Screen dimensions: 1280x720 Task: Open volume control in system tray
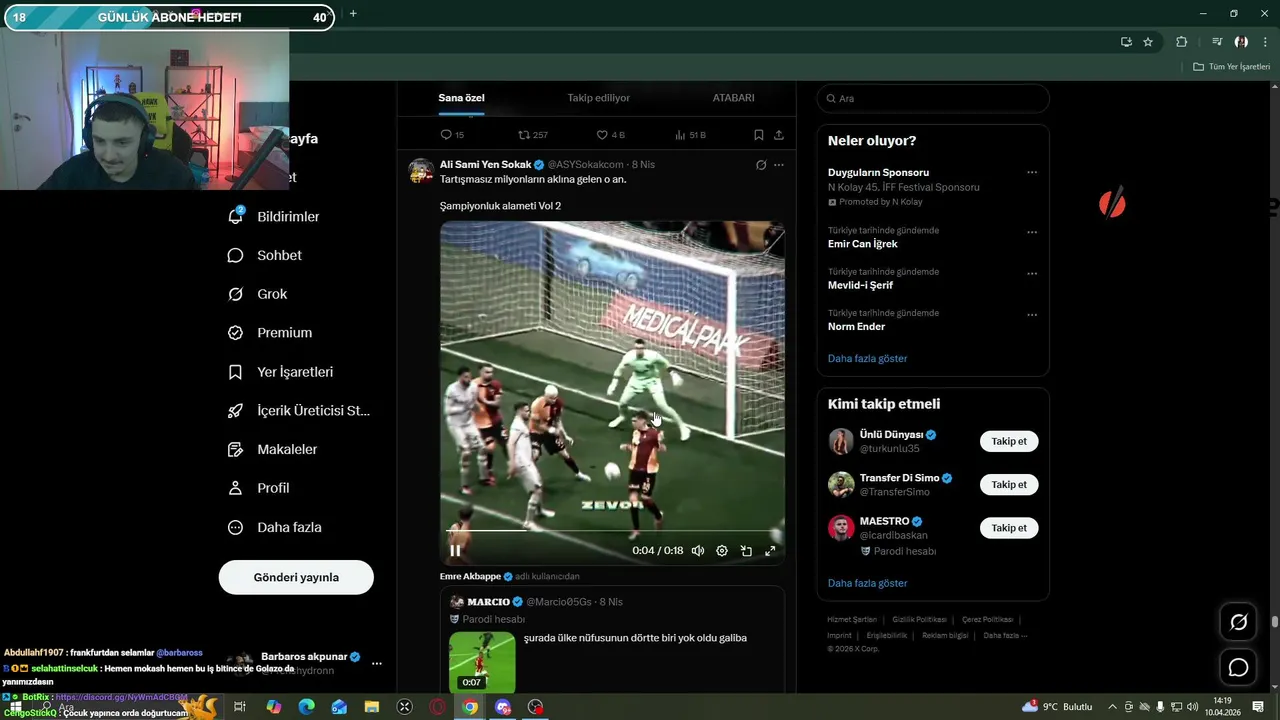(x=1192, y=707)
